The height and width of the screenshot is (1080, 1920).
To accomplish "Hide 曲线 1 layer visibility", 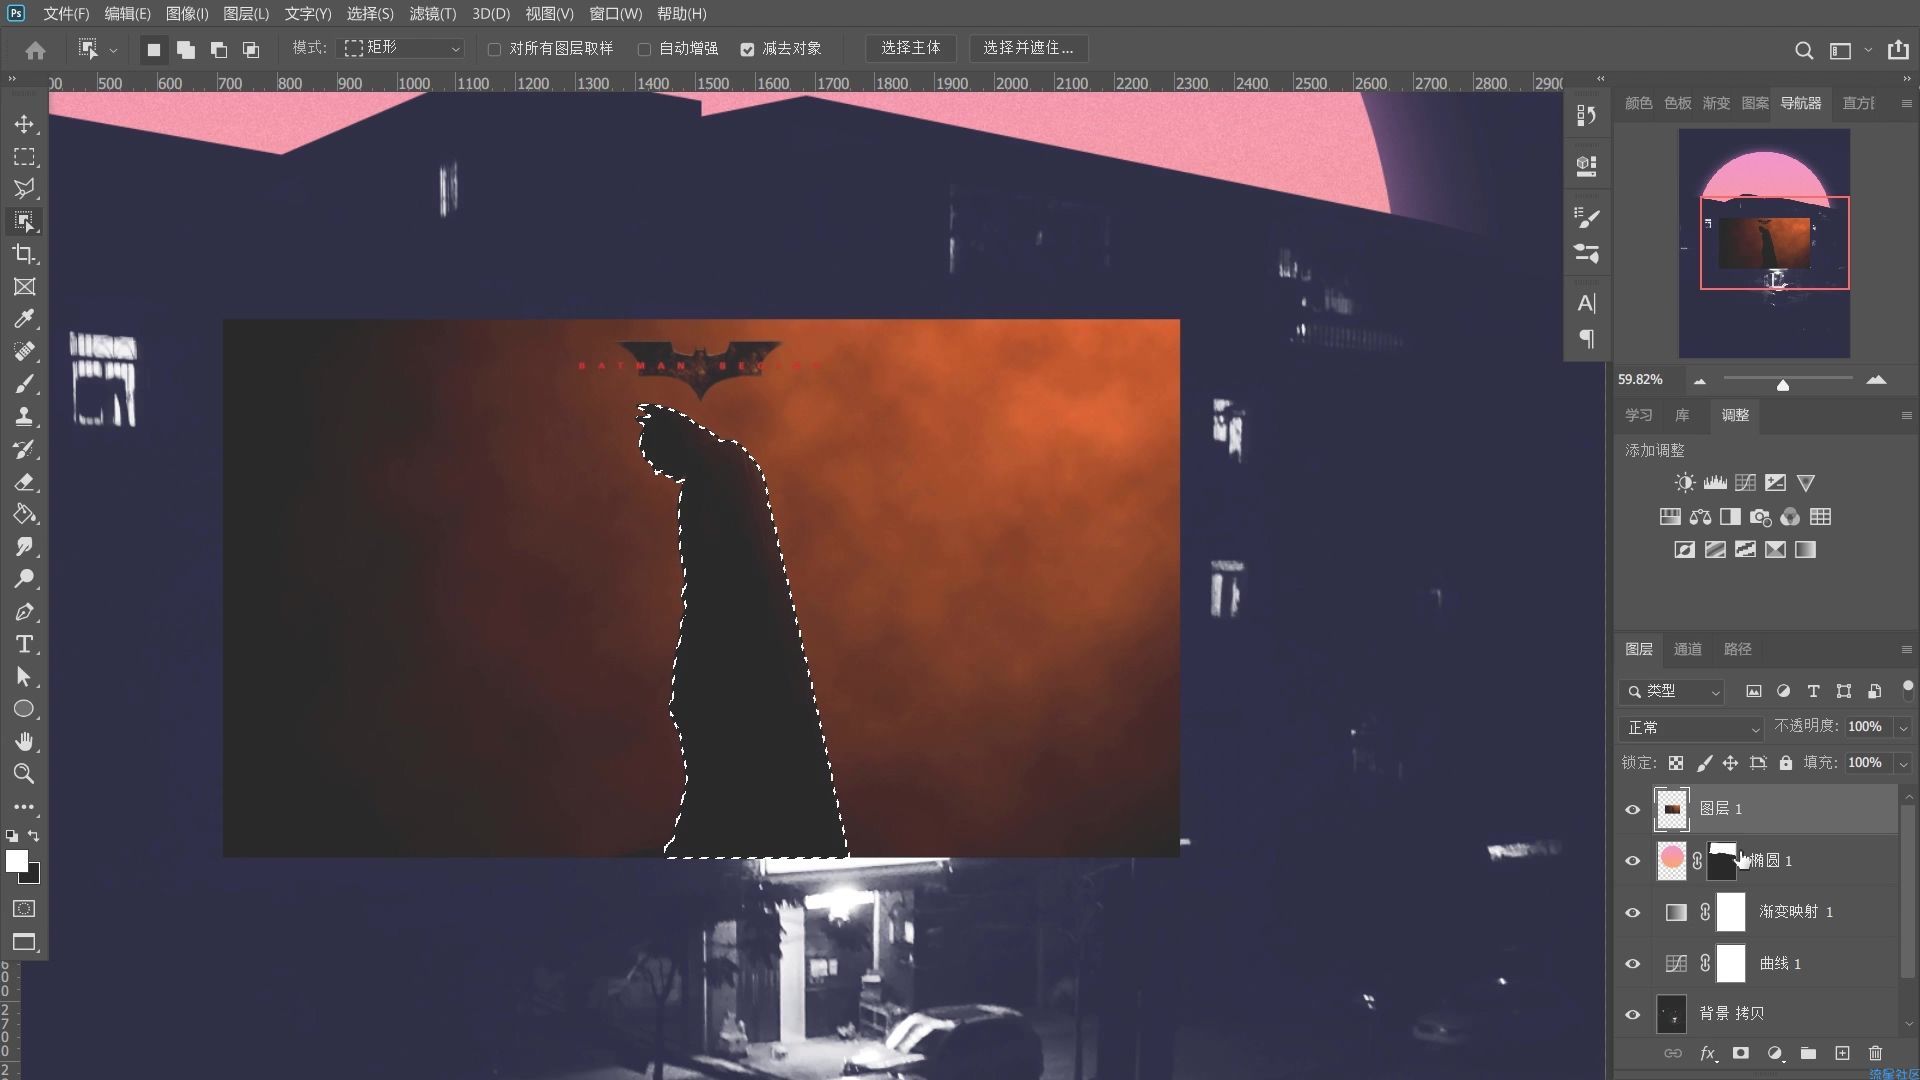I will pos(1633,964).
